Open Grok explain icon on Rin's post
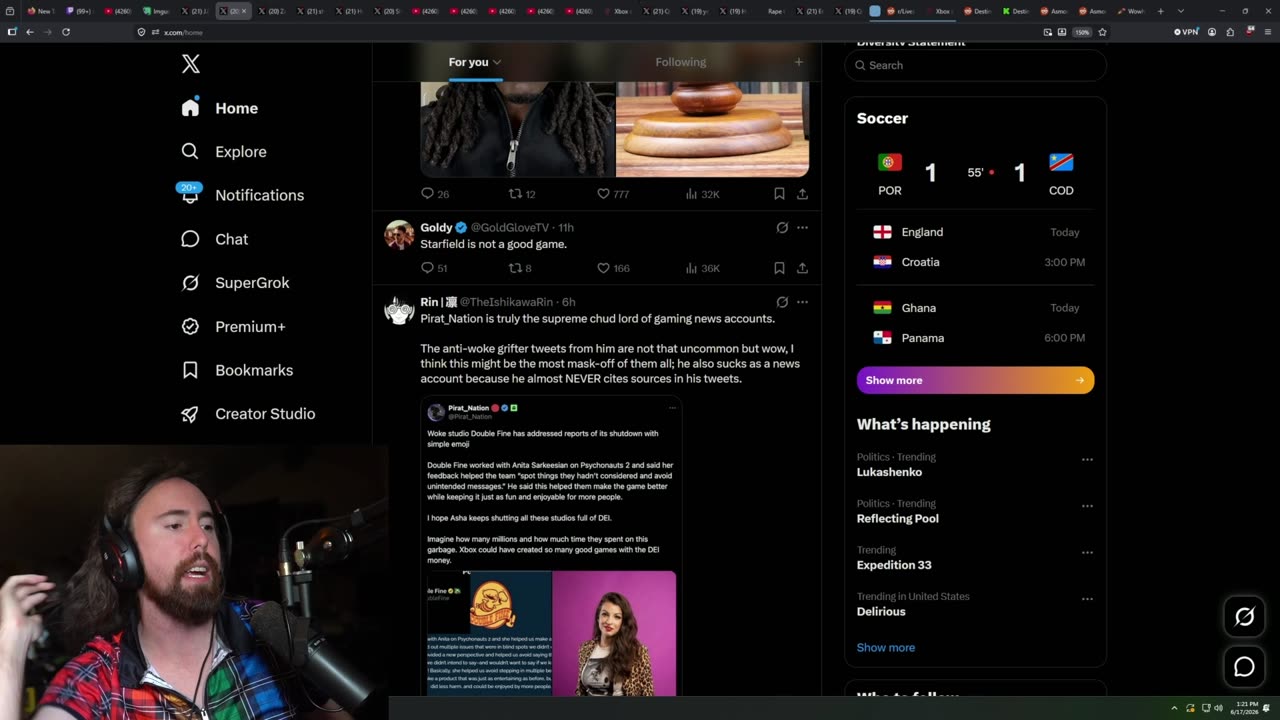This screenshot has width=1280, height=720. pyautogui.click(x=782, y=302)
